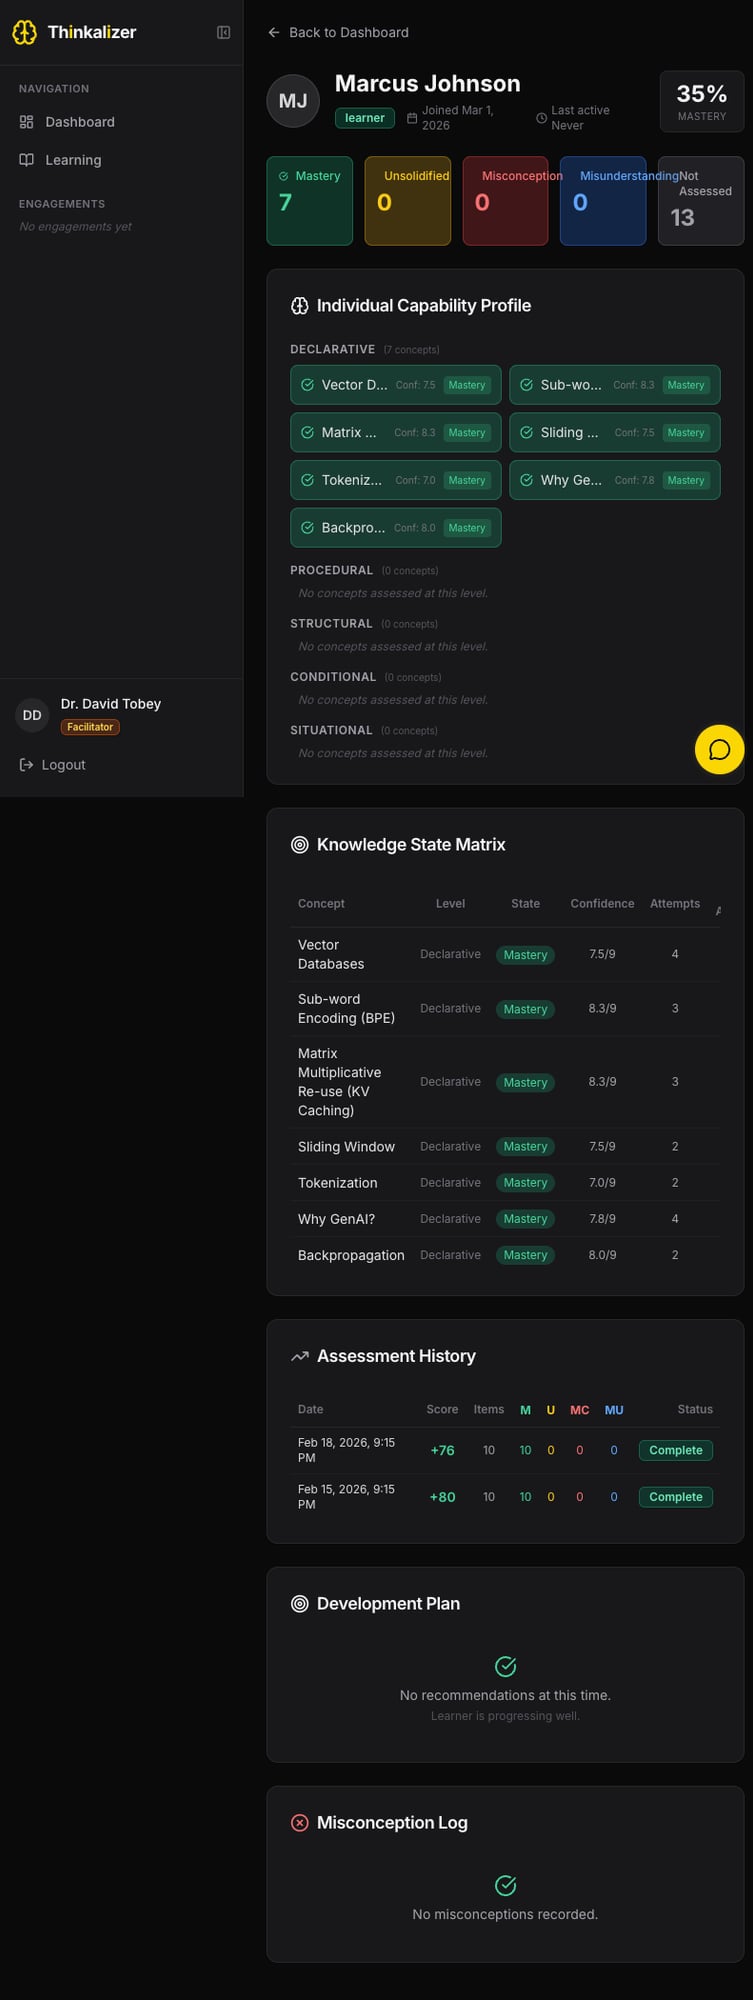Click the Learning book icon
753x2000 pixels.
pyautogui.click(x=27, y=160)
